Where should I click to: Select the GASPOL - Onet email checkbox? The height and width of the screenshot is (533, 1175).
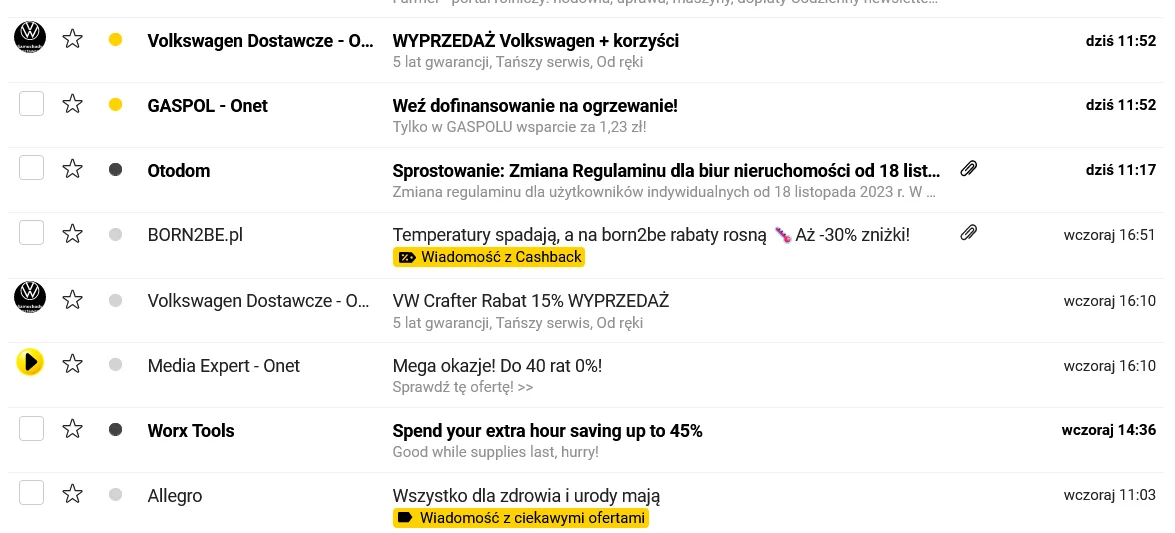[31, 103]
